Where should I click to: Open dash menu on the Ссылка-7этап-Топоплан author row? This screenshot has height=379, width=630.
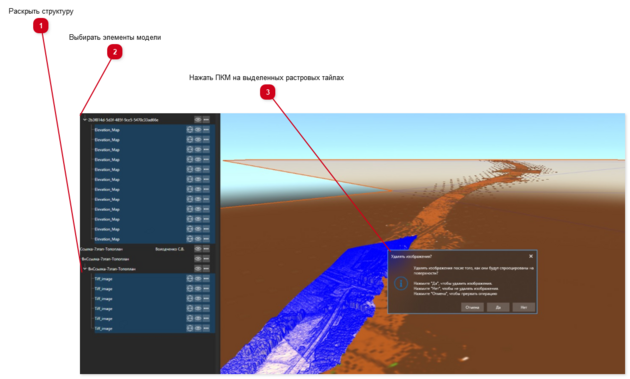206,249
